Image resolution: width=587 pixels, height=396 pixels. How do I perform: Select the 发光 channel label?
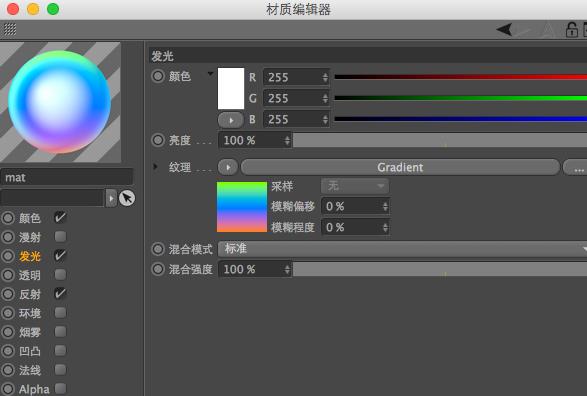tap(30, 256)
